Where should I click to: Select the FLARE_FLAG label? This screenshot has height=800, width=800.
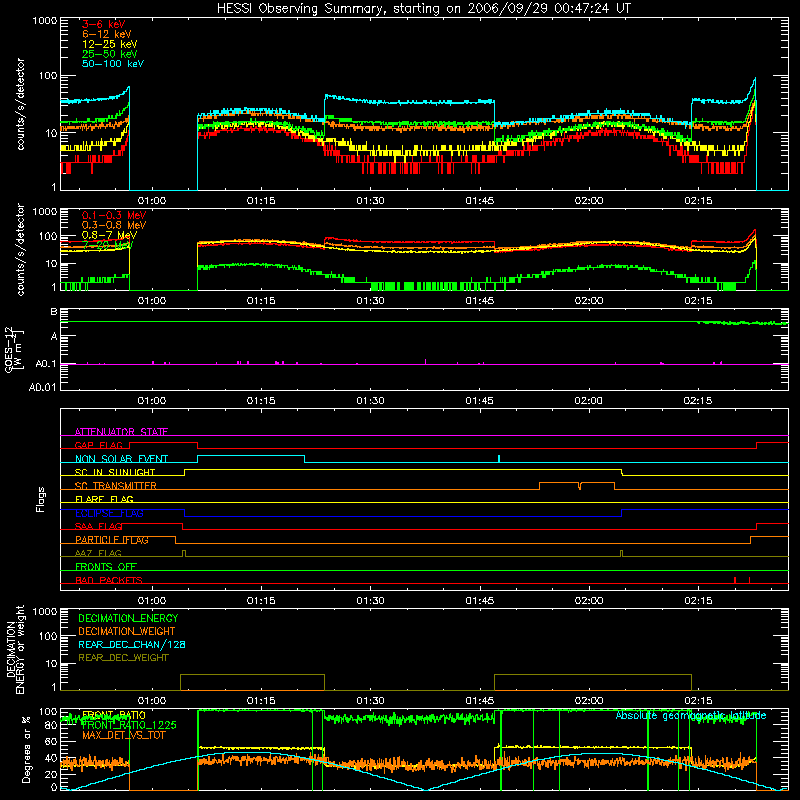(x=104, y=499)
